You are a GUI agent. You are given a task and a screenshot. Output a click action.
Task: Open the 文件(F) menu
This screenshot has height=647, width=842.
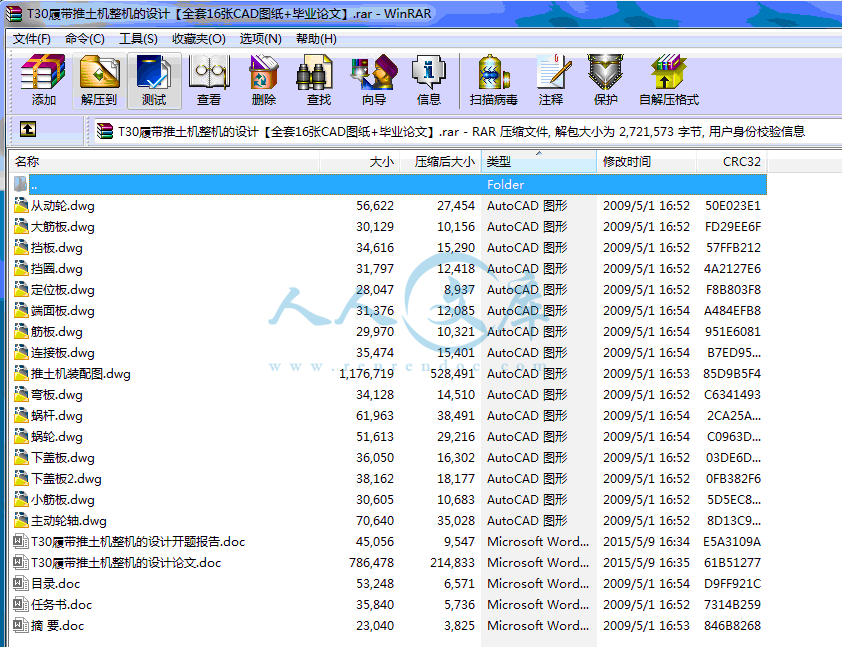pyautogui.click(x=32, y=39)
